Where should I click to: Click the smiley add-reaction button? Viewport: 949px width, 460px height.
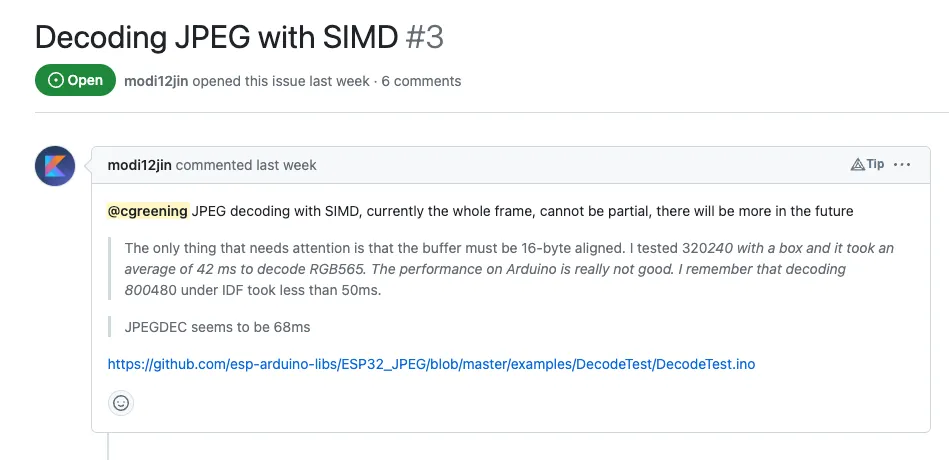[121, 403]
